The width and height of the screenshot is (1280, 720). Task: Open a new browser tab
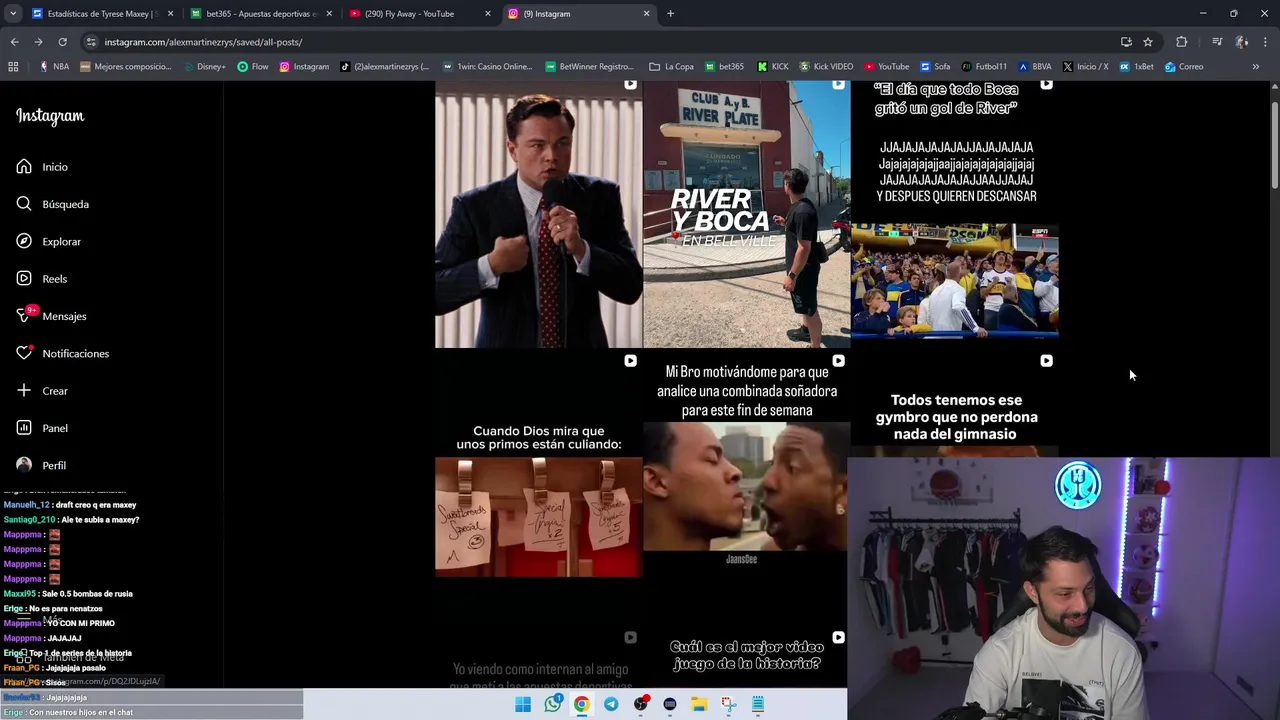(x=670, y=14)
